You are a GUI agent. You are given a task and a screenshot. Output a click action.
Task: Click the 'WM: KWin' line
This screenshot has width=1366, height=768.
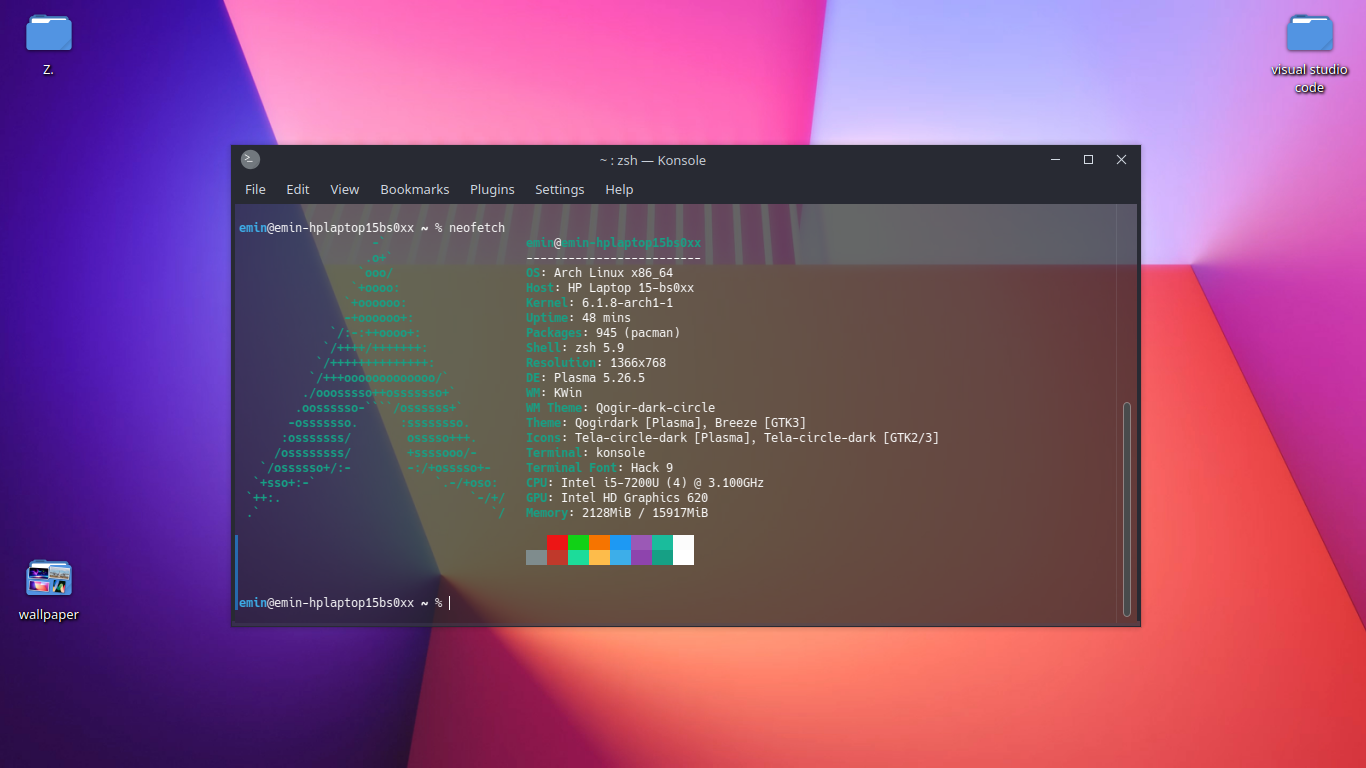click(554, 393)
